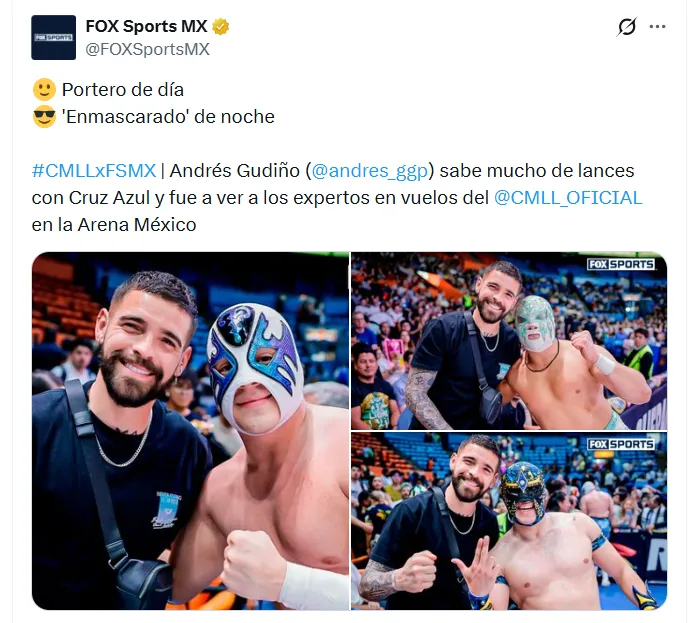The image size is (690, 623).
Task: Open the large photo with blue-white mask
Action: click(x=191, y=431)
